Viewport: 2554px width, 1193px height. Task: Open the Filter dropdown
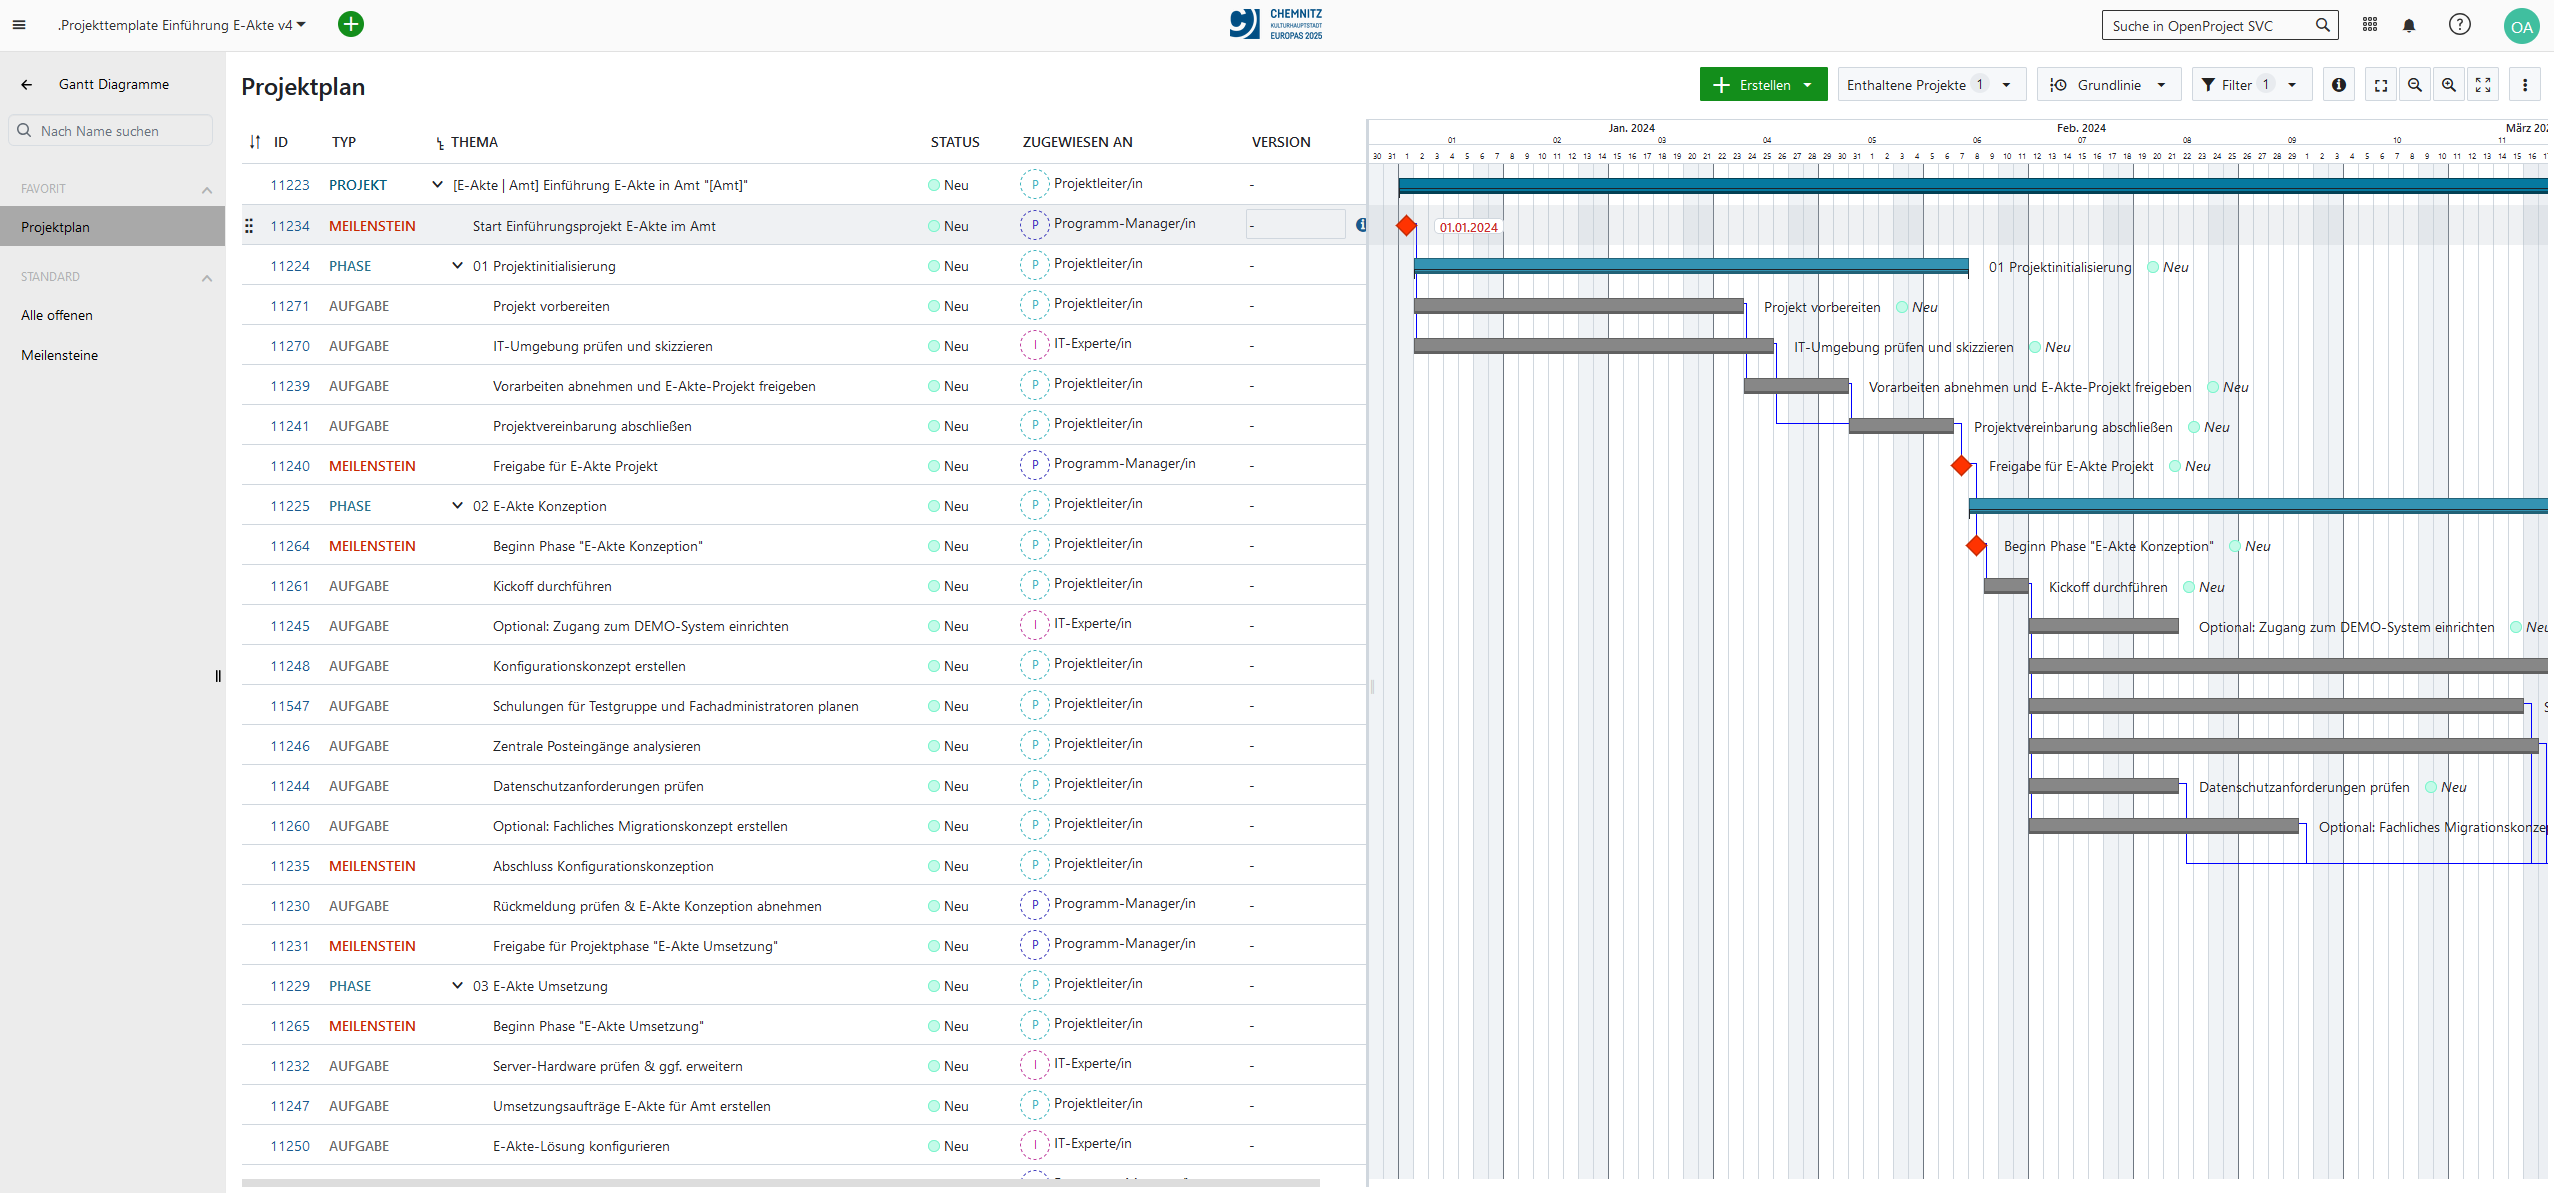[x=2251, y=84]
